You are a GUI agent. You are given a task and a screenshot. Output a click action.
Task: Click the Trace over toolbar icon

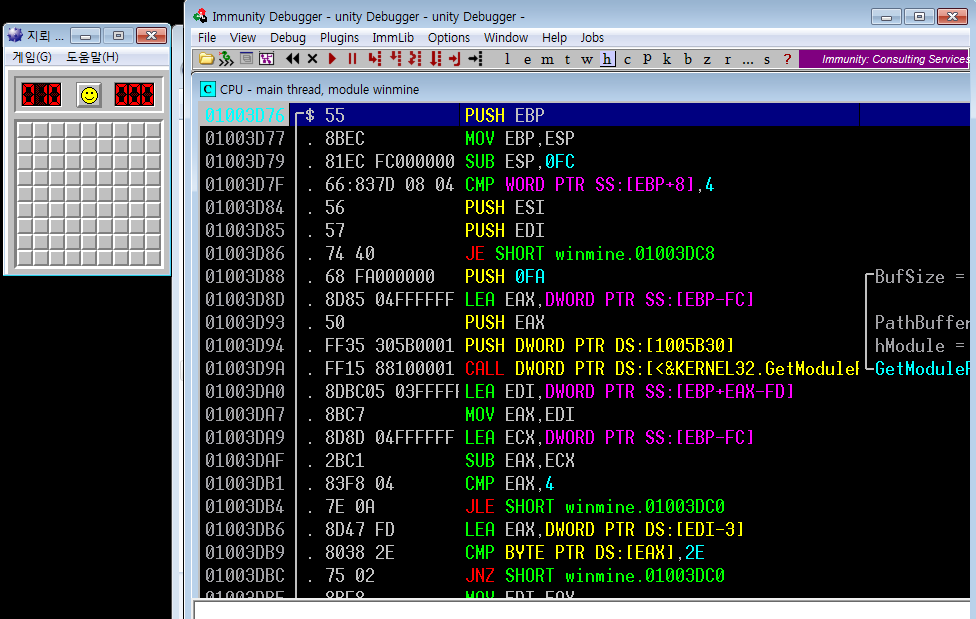(x=436, y=59)
